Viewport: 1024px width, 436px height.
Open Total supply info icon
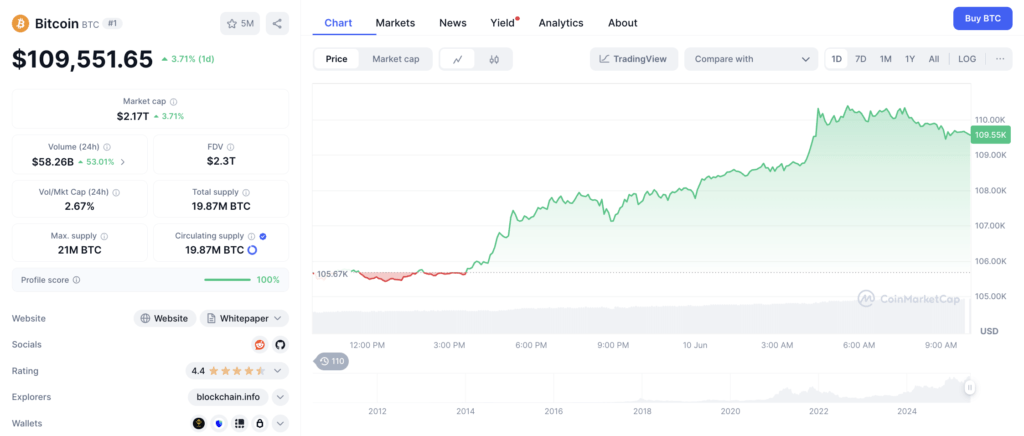(247, 193)
